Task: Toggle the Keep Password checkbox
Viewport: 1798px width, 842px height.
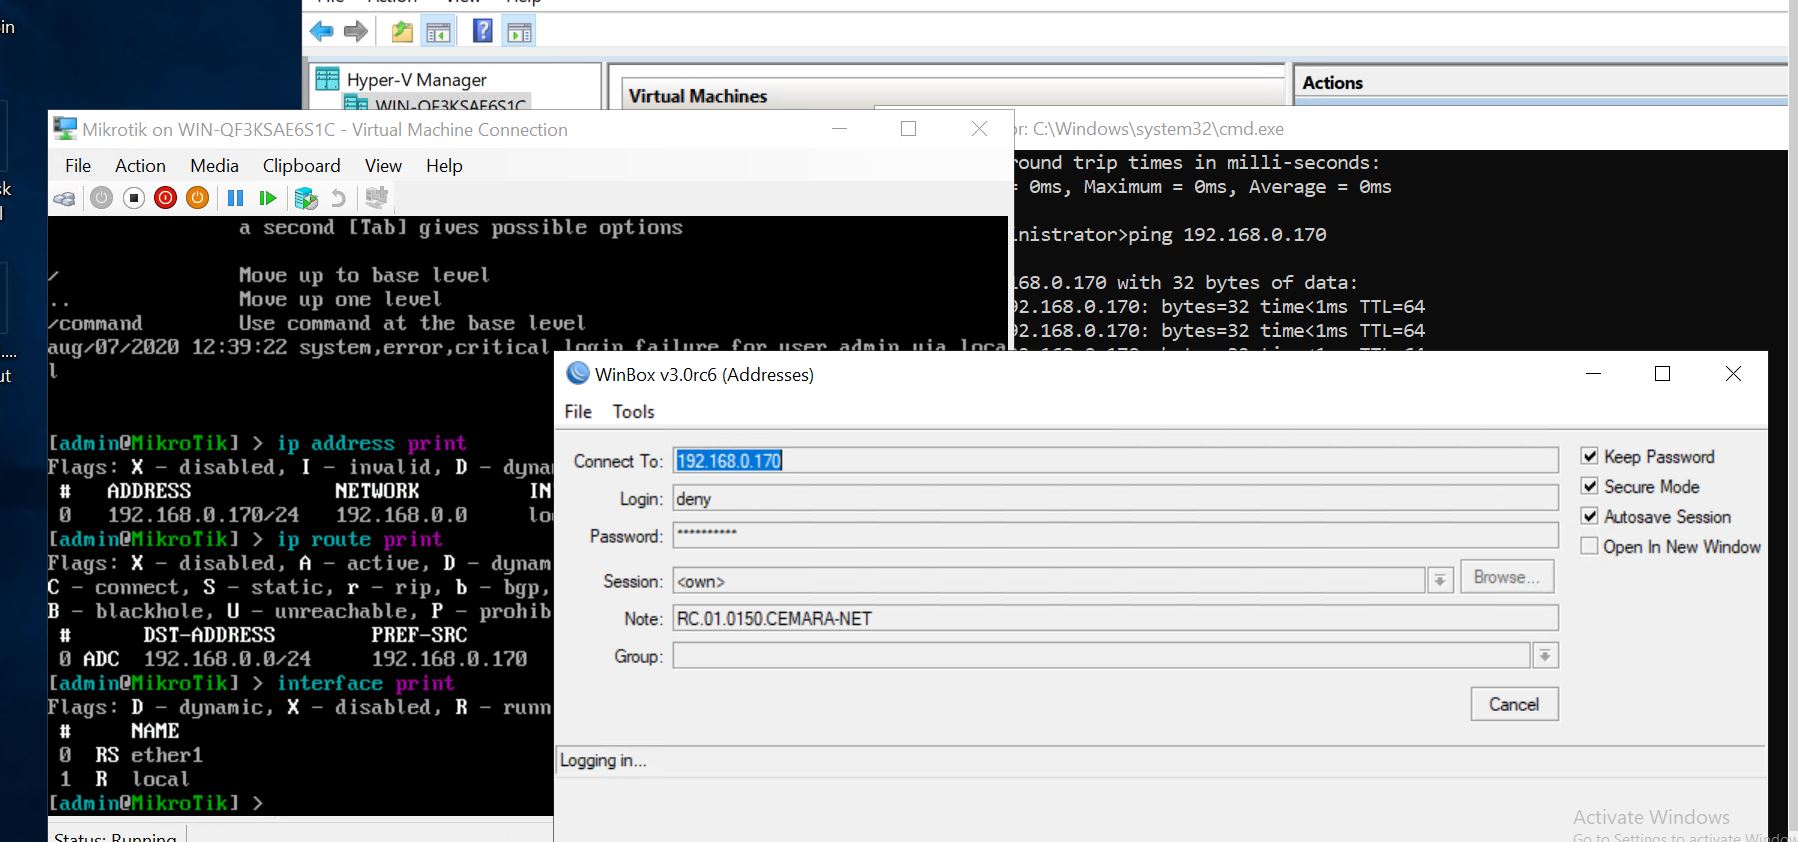Action: [x=1590, y=456]
